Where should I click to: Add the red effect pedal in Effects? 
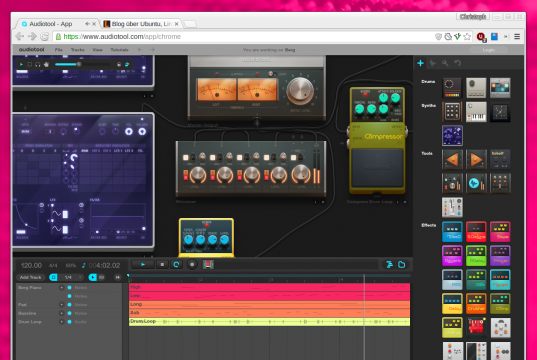(476, 232)
